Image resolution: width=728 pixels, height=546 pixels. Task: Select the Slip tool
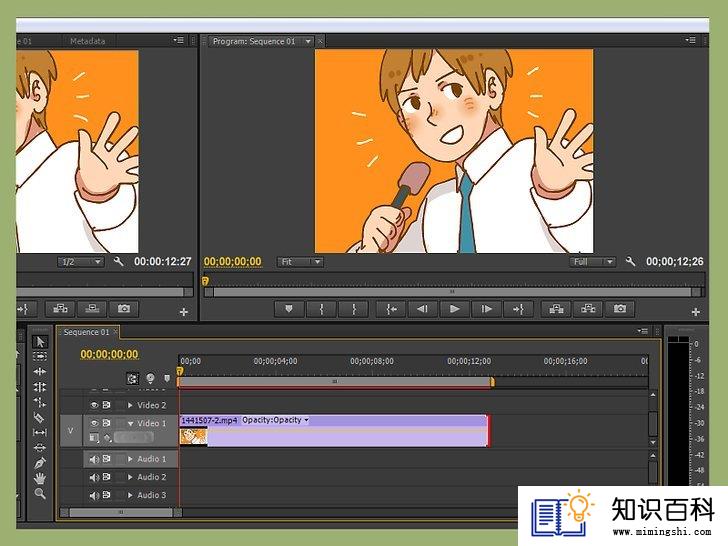click(40, 432)
